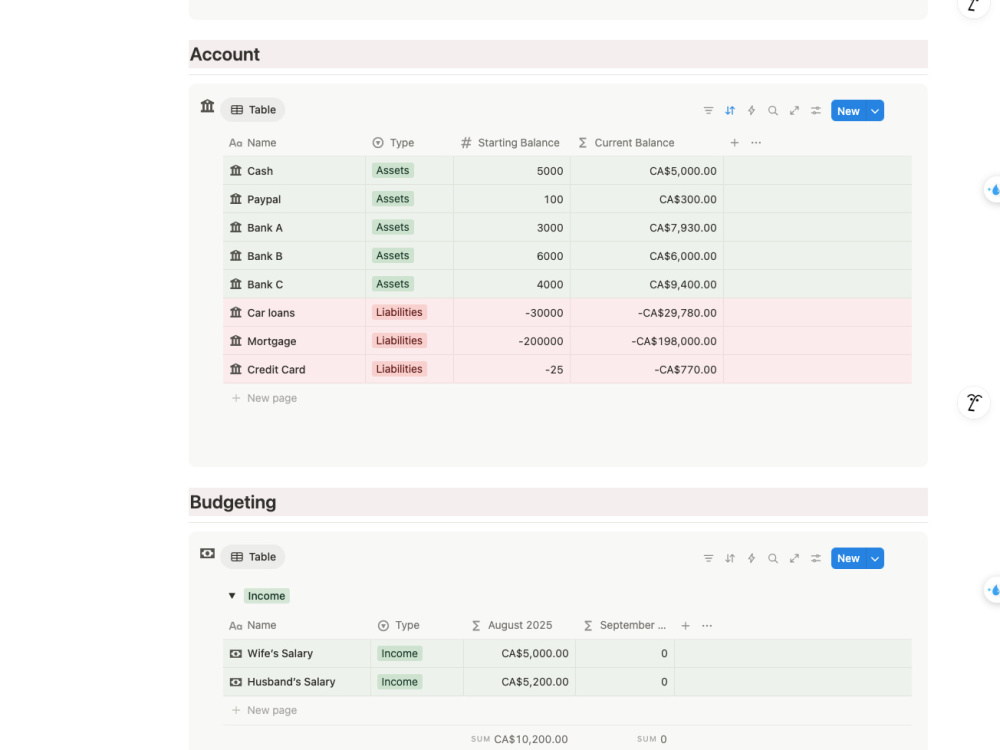
Task: Click sort icon in Account table toolbar
Action: point(730,110)
